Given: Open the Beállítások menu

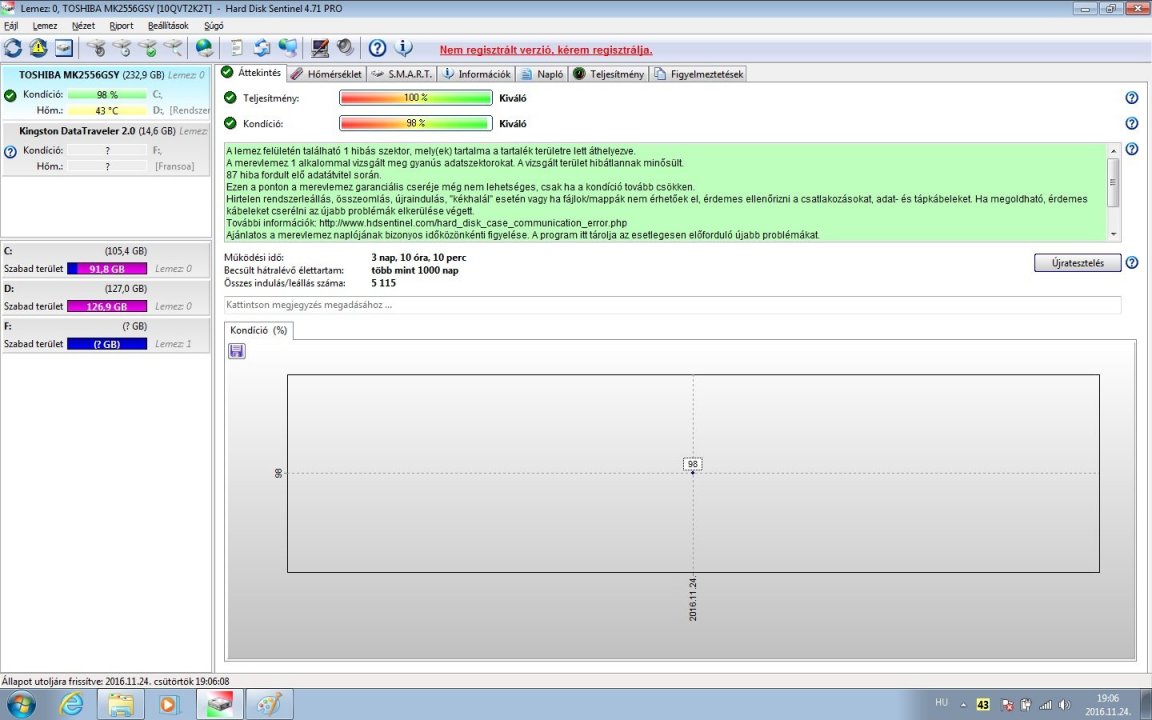Looking at the screenshot, I should coord(168,26).
